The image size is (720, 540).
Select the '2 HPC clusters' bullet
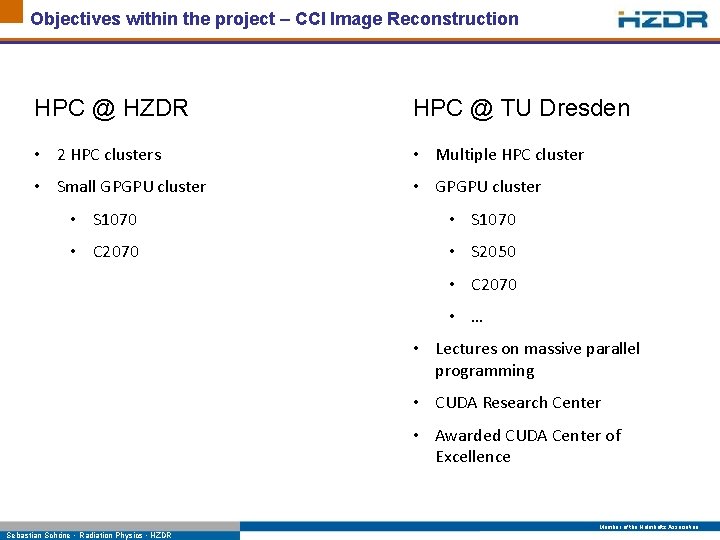point(109,155)
